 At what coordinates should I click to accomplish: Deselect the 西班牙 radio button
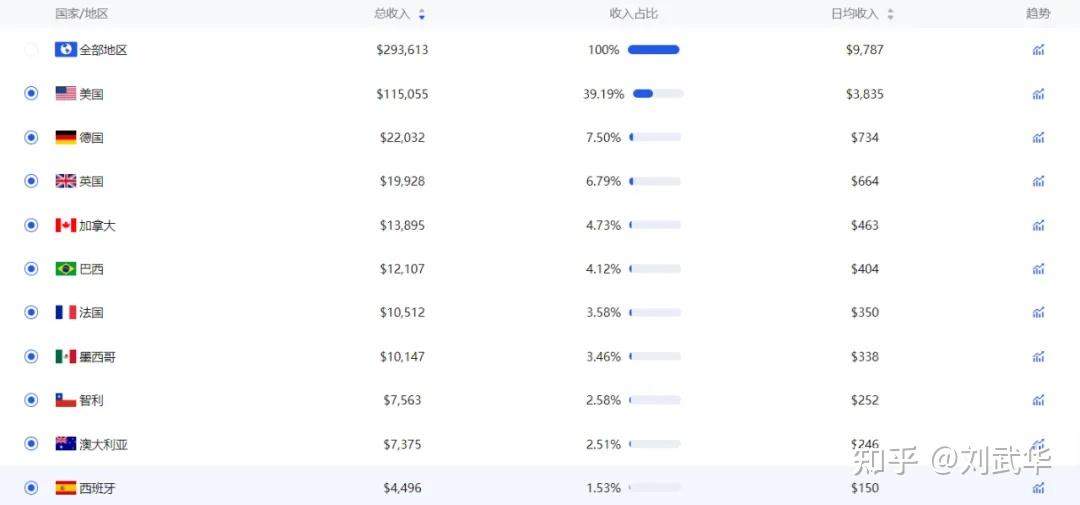coord(31,488)
